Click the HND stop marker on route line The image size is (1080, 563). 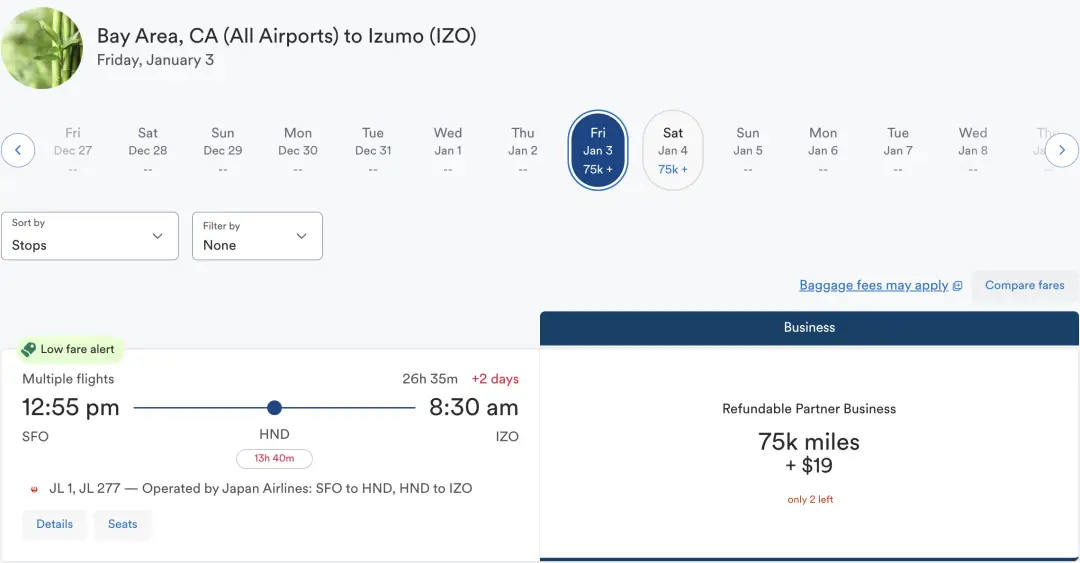(x=275, y=407)
